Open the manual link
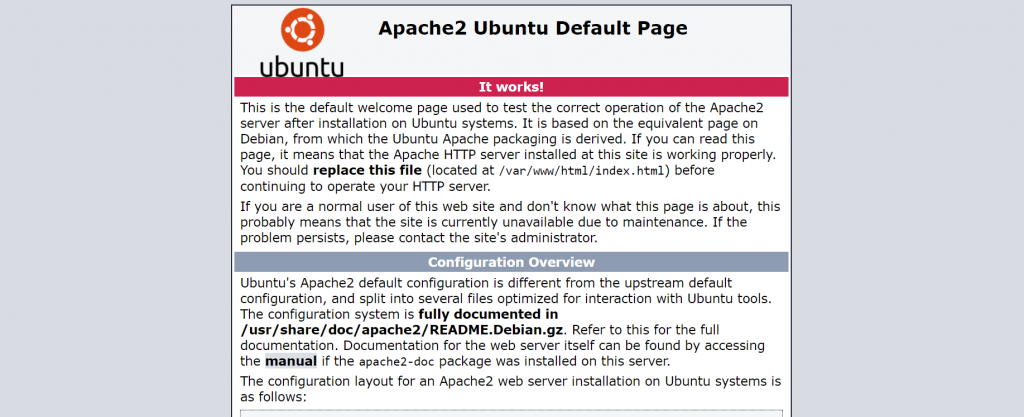Screen dimensions: 1024x417 pyautogui.click(x=291, y=361)
